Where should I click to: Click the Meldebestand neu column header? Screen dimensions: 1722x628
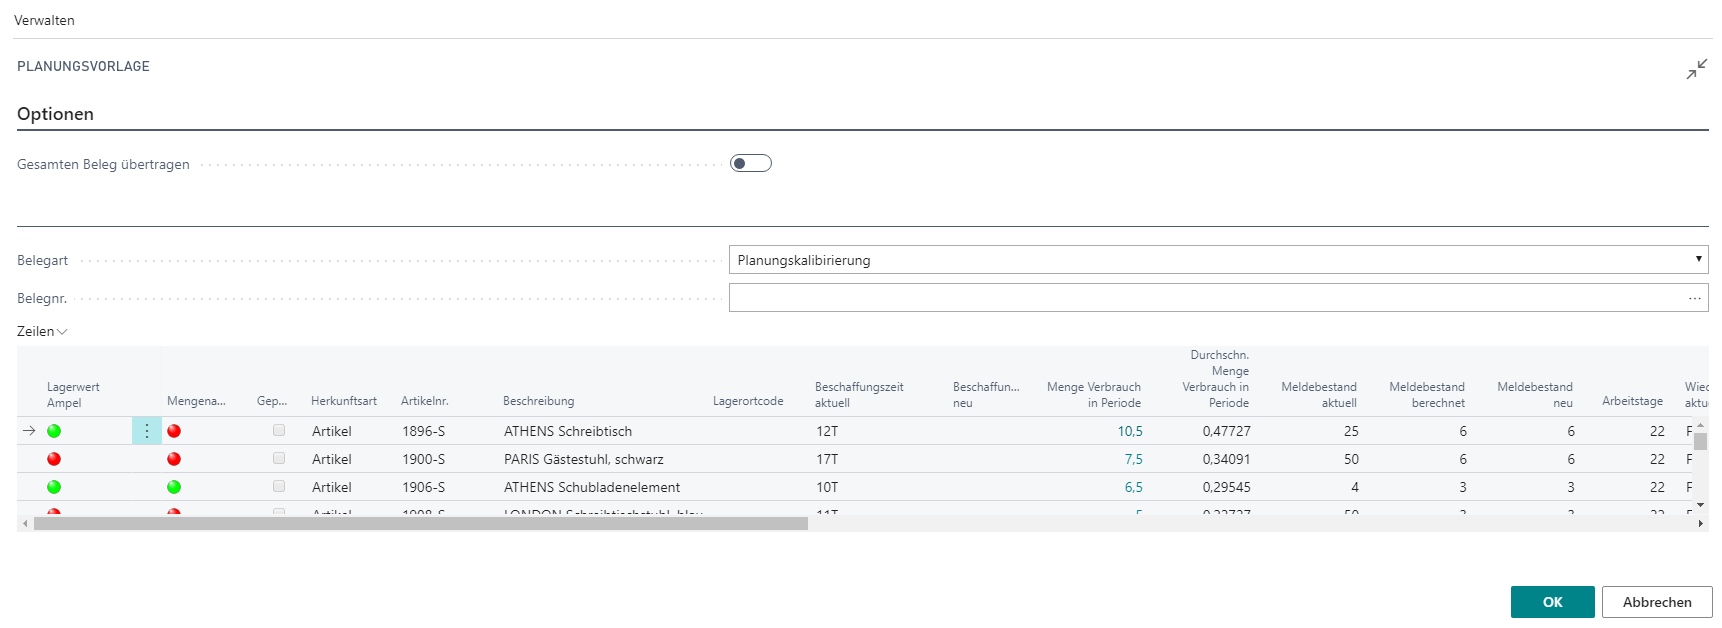tap(1535, 395)
